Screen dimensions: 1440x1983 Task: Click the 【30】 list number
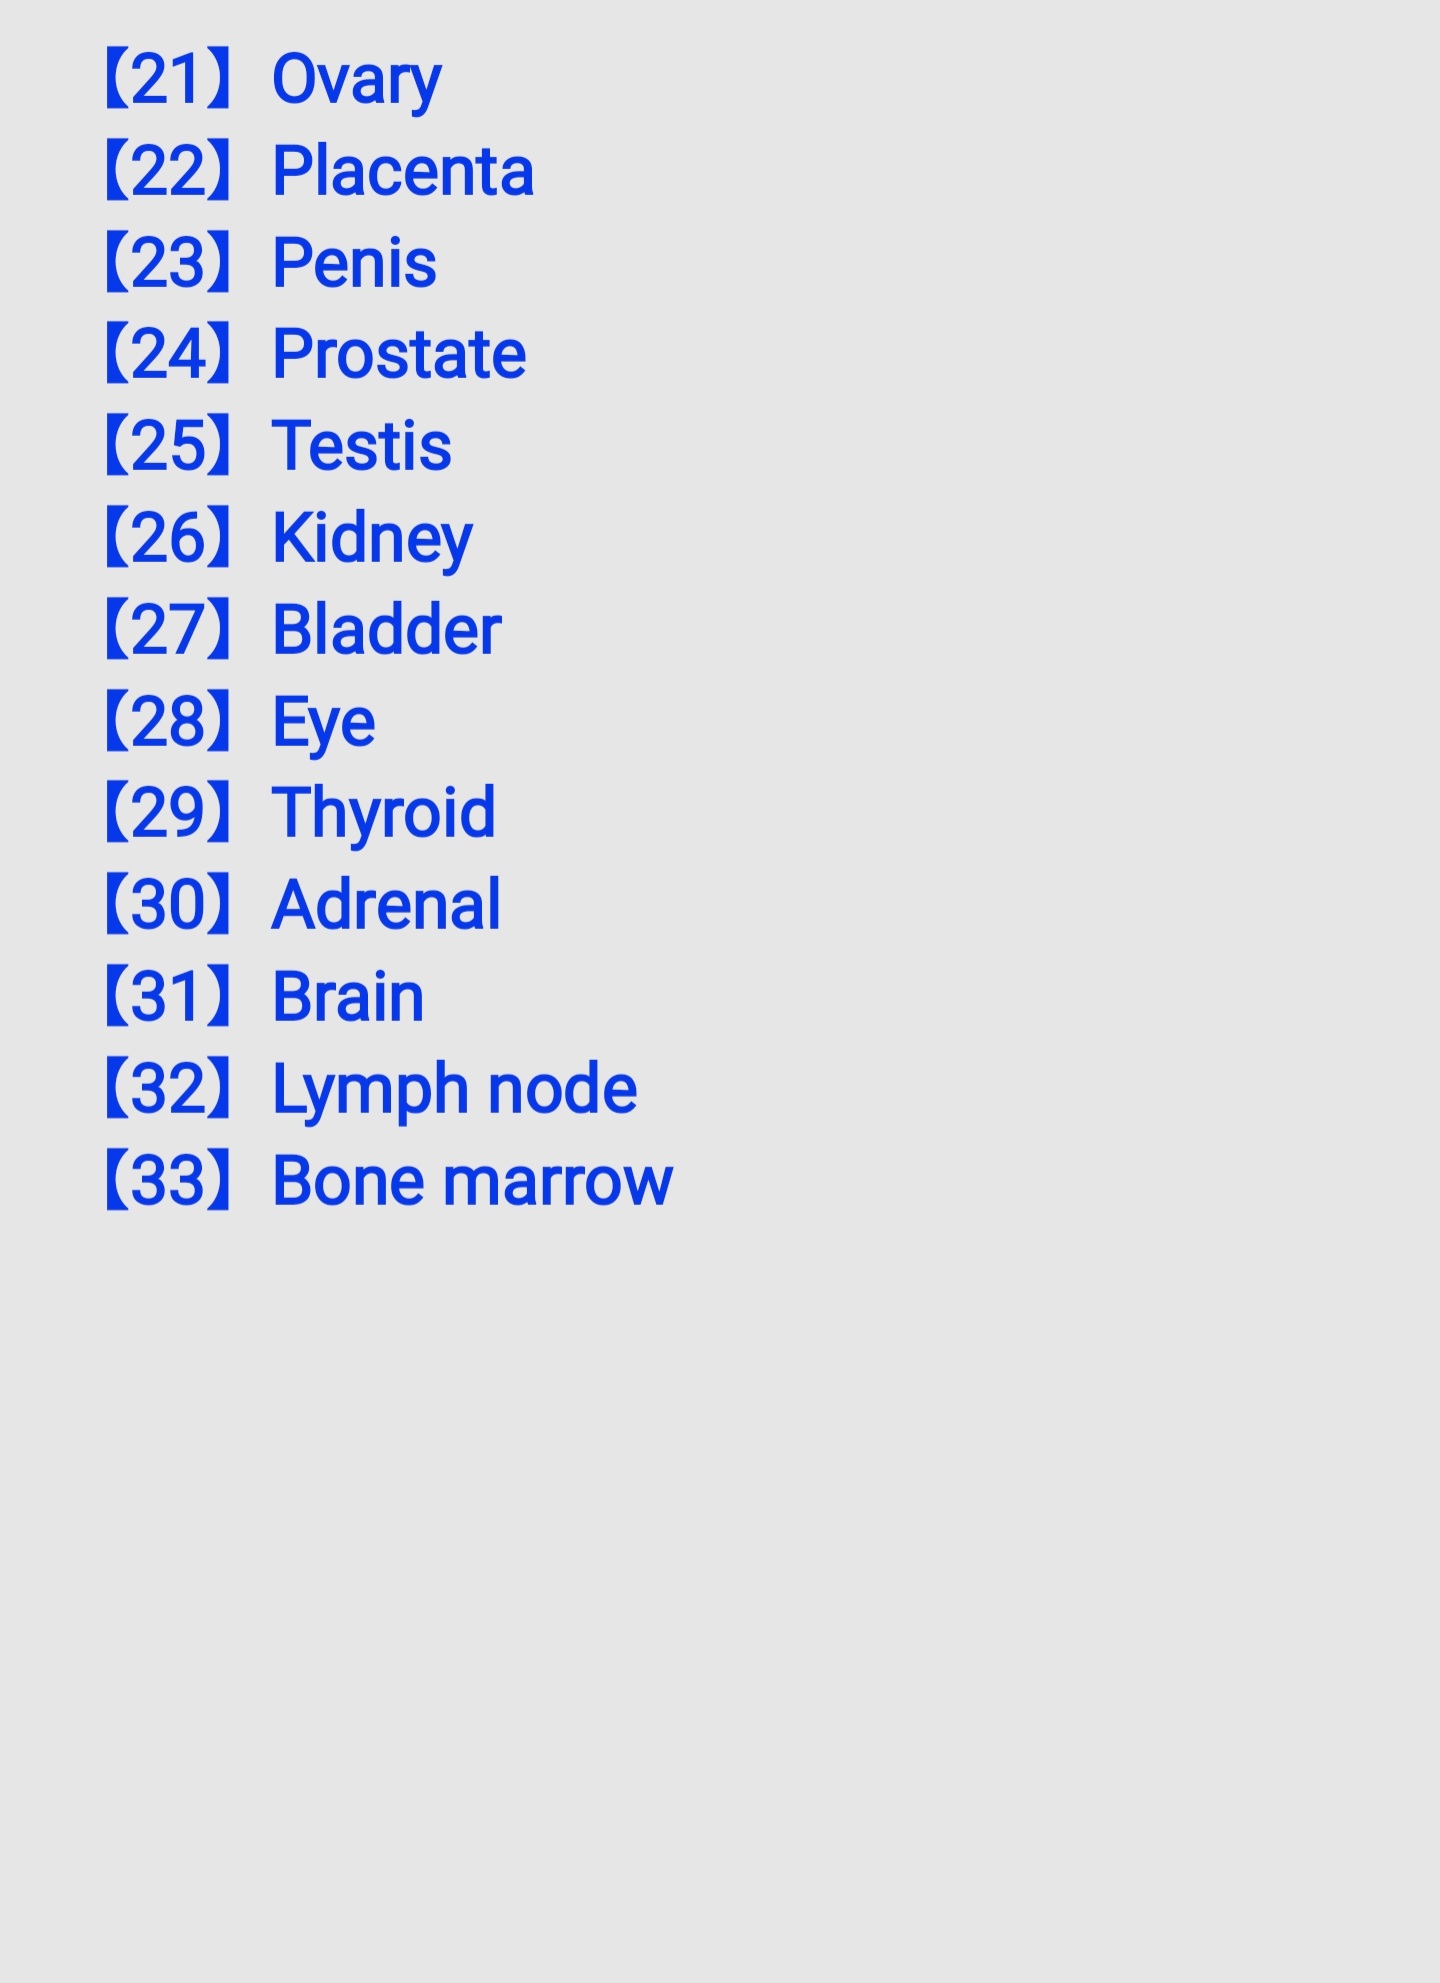pyautogui.click(x=169, y=905)
